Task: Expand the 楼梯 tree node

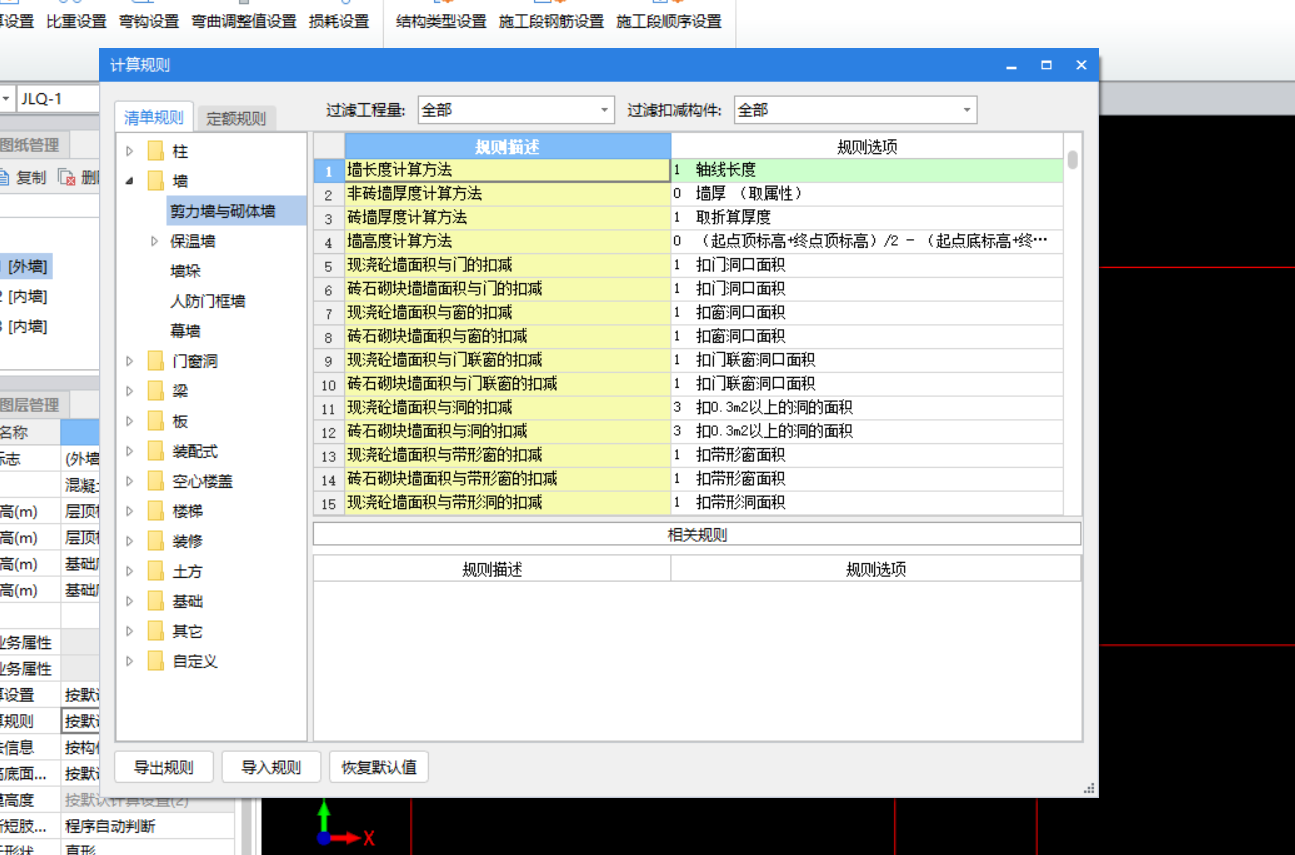Action: 129,511
